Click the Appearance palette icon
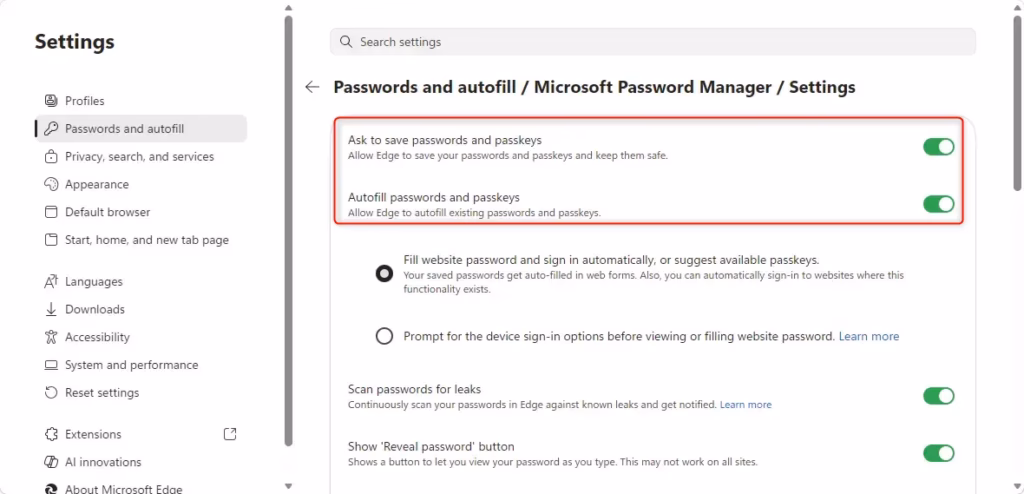This screenshot has width=1024, height=494. [52, 185]
